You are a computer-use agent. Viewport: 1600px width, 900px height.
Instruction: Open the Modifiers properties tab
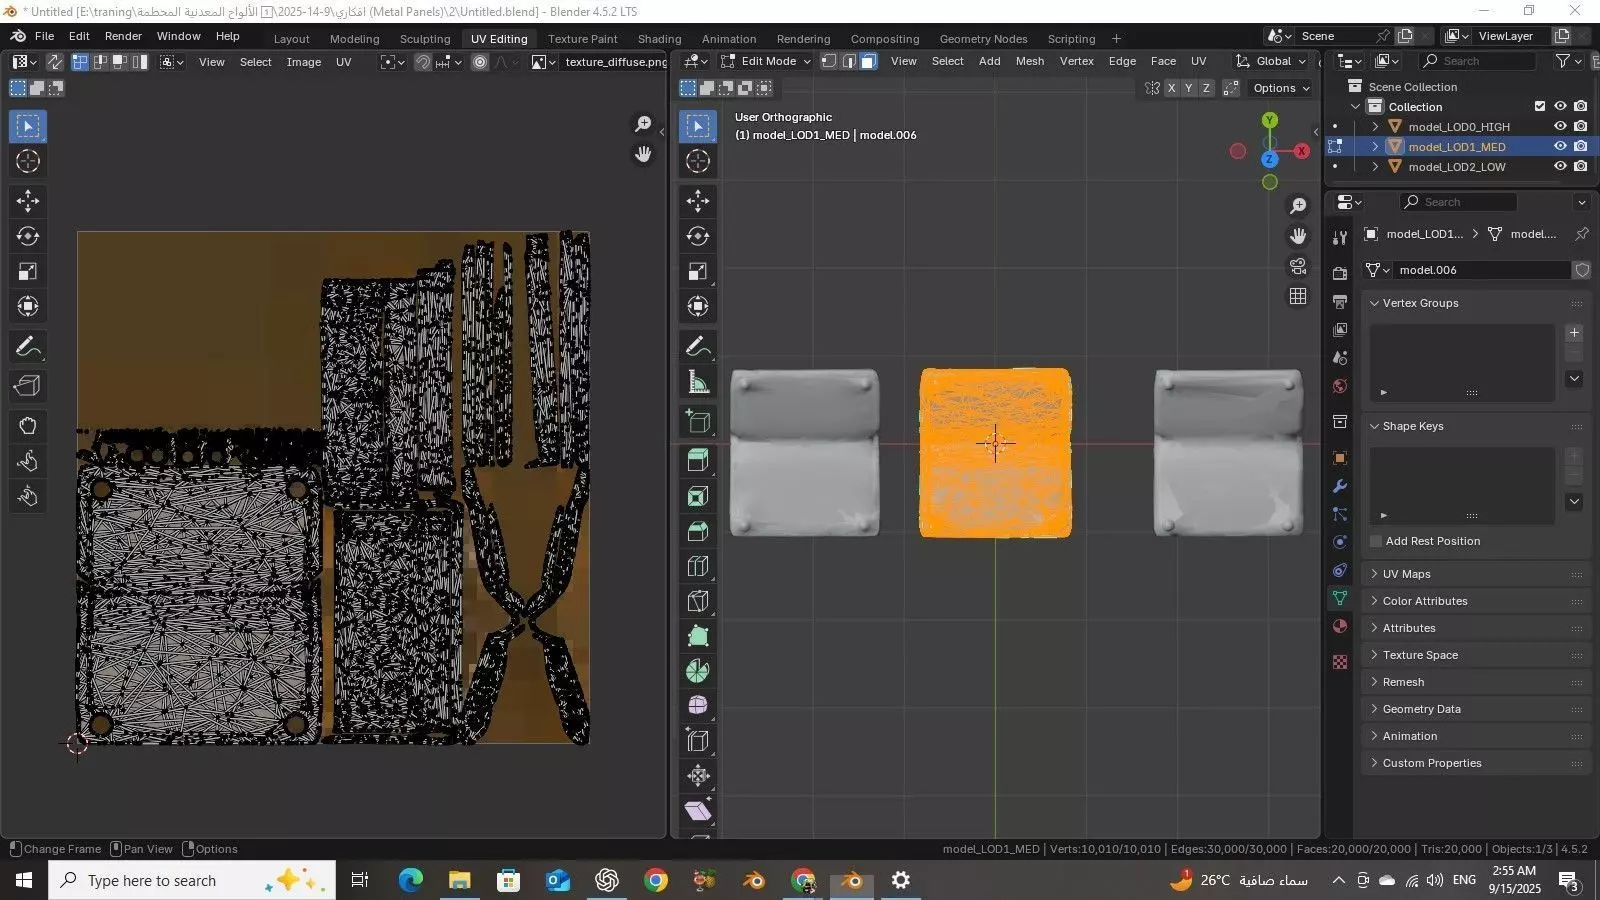coord(1340,486)
